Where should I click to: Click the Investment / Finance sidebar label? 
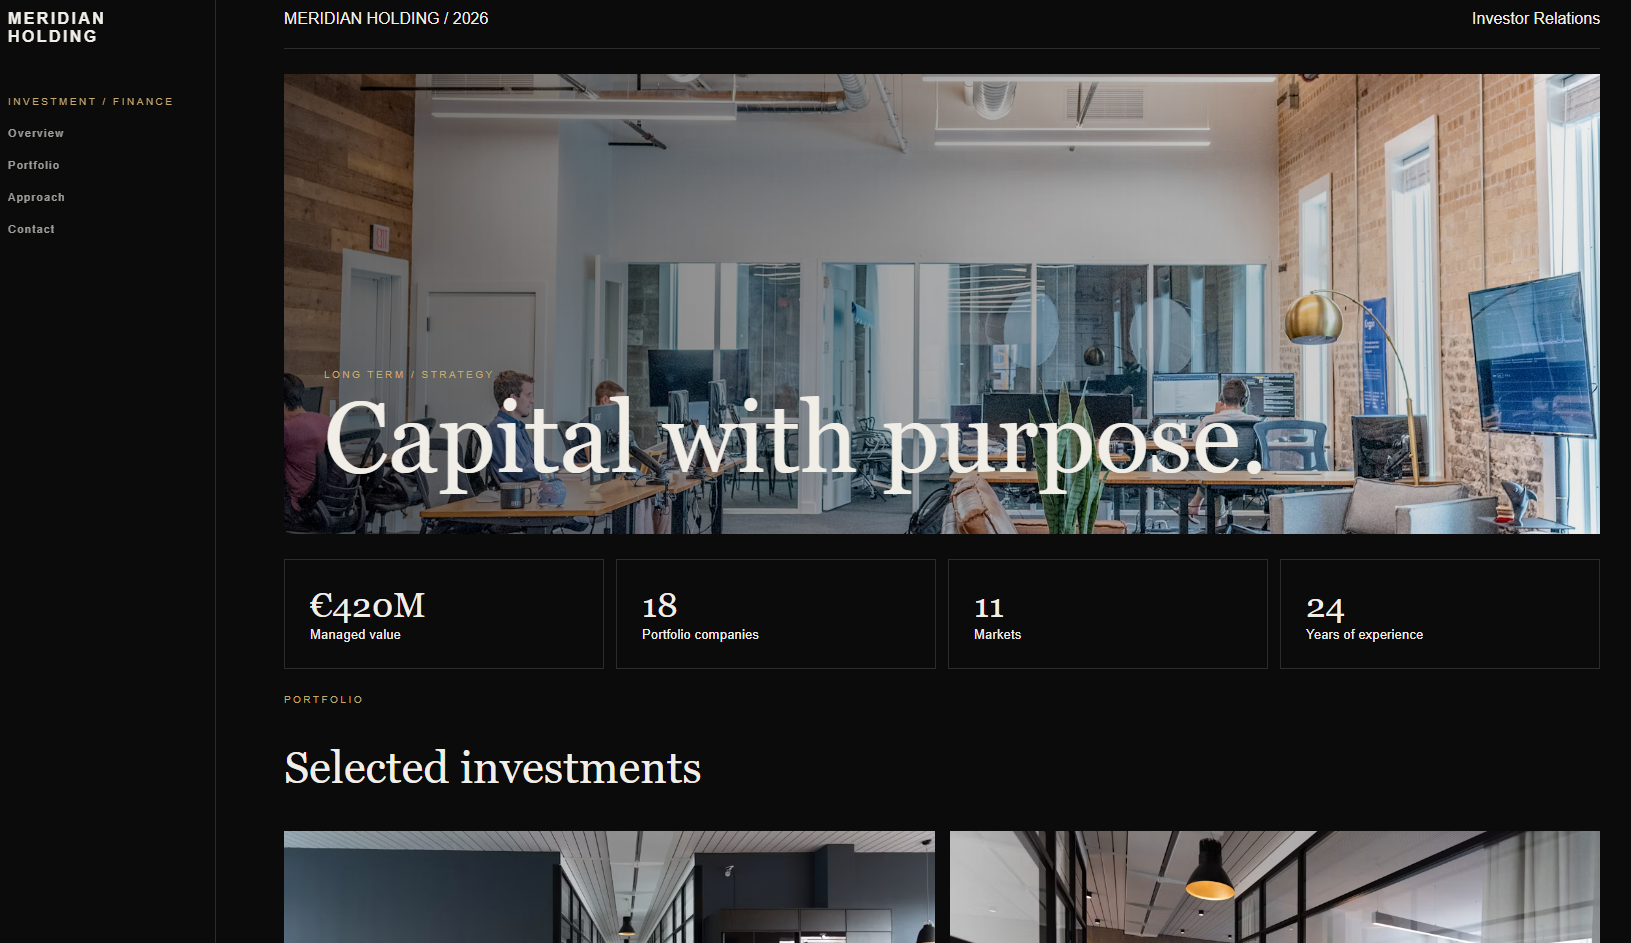(90, 101)
